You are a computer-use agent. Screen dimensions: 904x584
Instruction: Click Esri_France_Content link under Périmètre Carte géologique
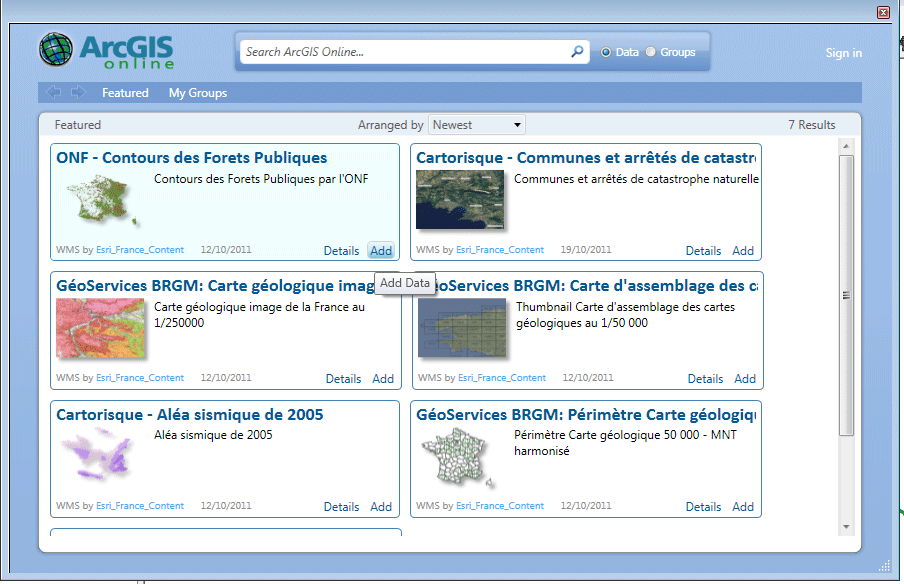(500, 506)
